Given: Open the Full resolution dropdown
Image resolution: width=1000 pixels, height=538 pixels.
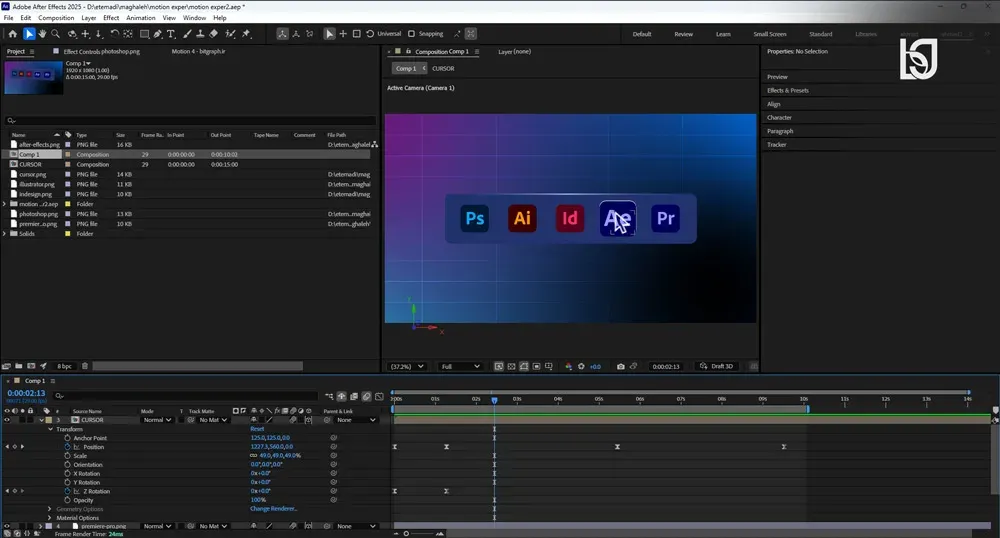Looking at the screenshot, I should point(460,367).
